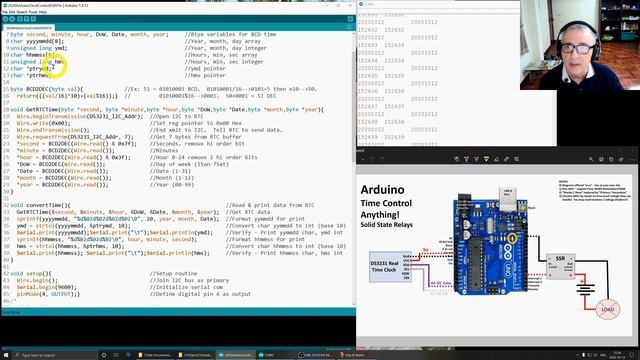Click Undo arrow in Snip & Sketch
640x360 pixels.
(x=372, y=159)
